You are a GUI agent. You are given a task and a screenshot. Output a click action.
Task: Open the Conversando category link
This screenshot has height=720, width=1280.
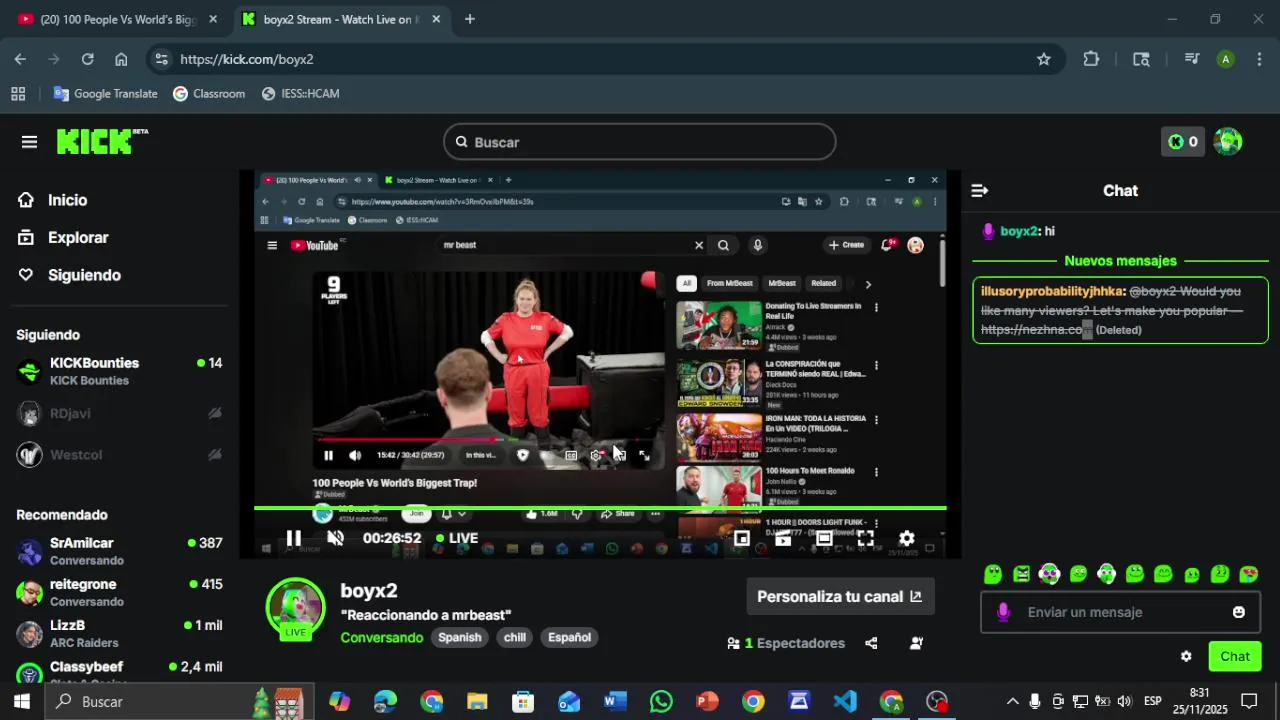click(382, 637)
